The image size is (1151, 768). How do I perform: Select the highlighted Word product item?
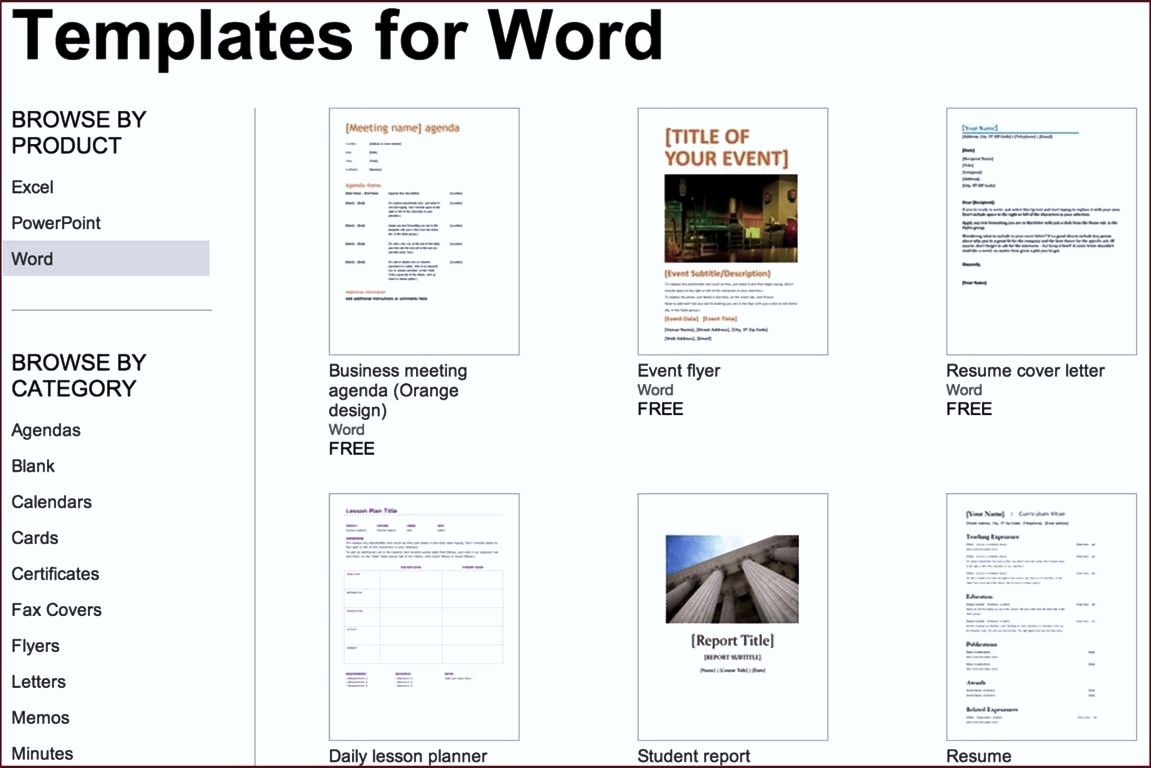[x=106, y=258]
